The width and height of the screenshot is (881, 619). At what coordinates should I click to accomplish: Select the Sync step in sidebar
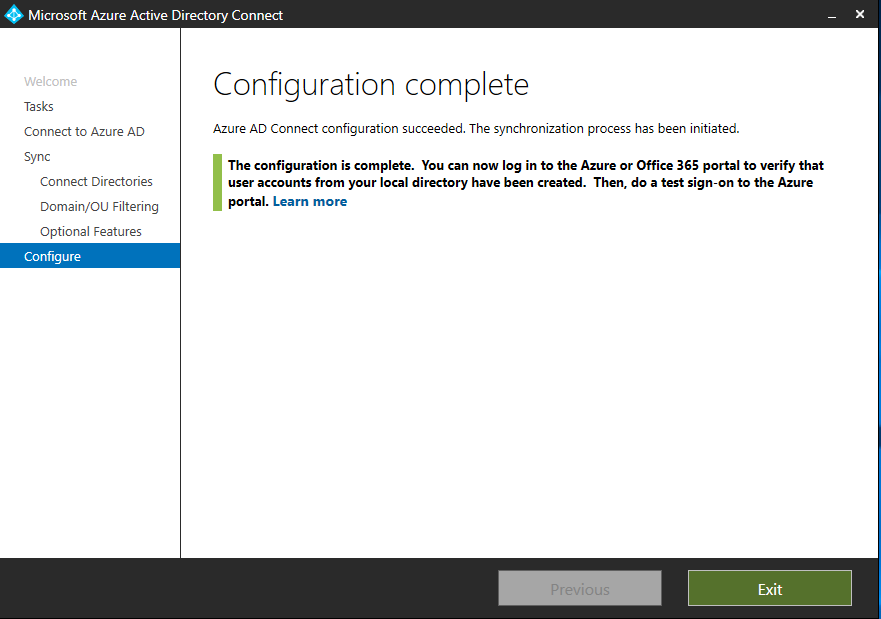(37, 157)
